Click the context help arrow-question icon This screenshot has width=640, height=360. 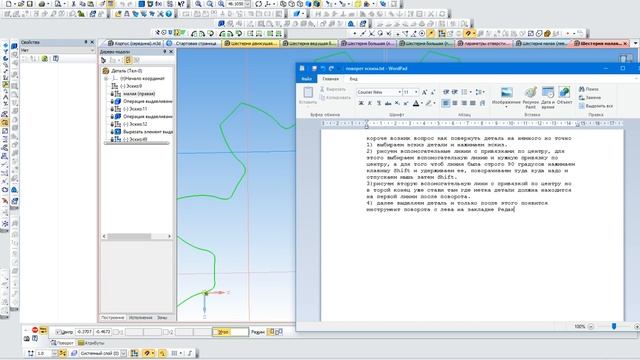(x=181, y=4)
